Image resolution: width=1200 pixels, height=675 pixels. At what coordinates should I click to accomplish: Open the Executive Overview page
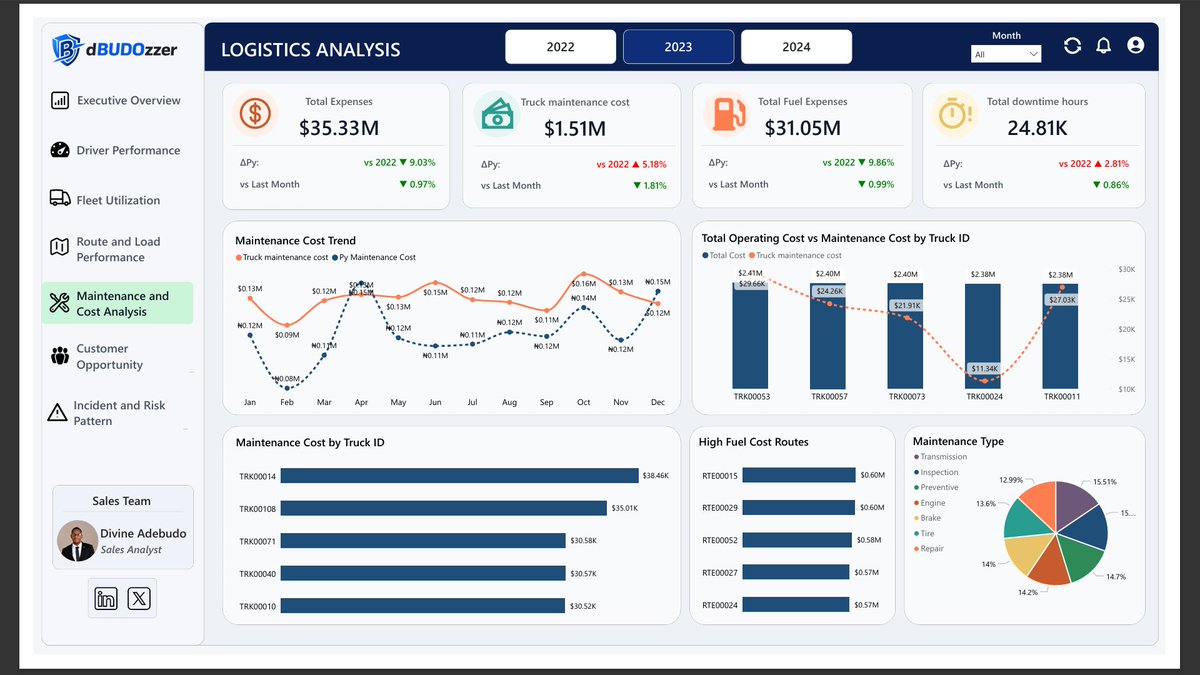117,101
